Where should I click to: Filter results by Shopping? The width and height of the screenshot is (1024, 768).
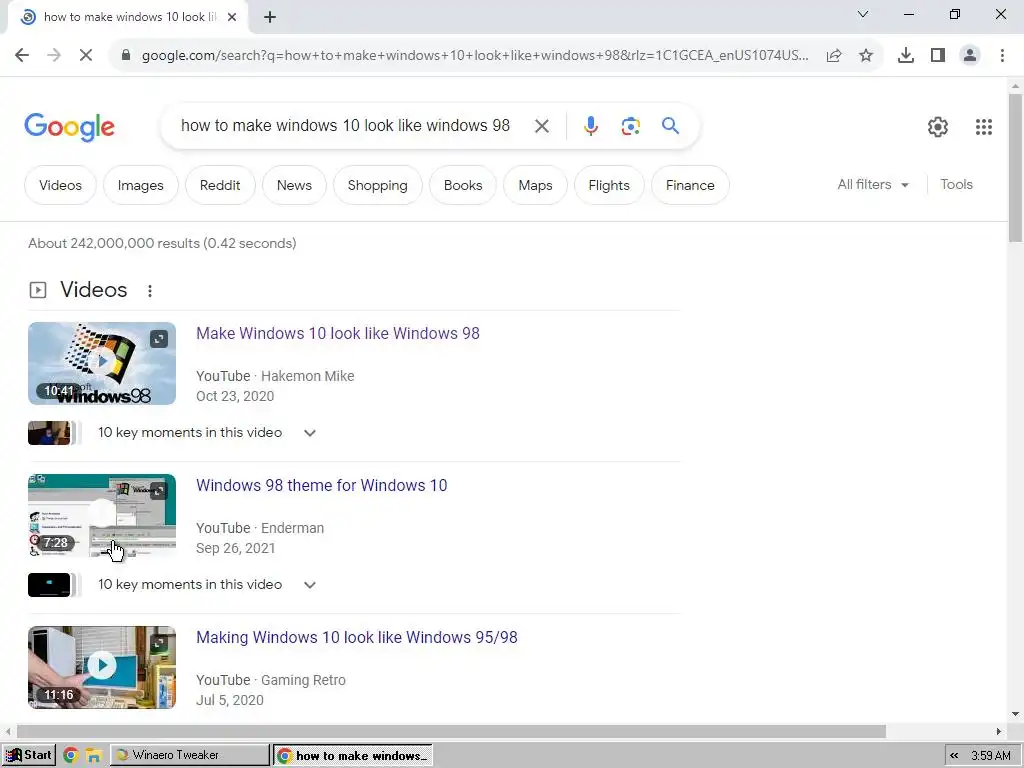point(377,185)
